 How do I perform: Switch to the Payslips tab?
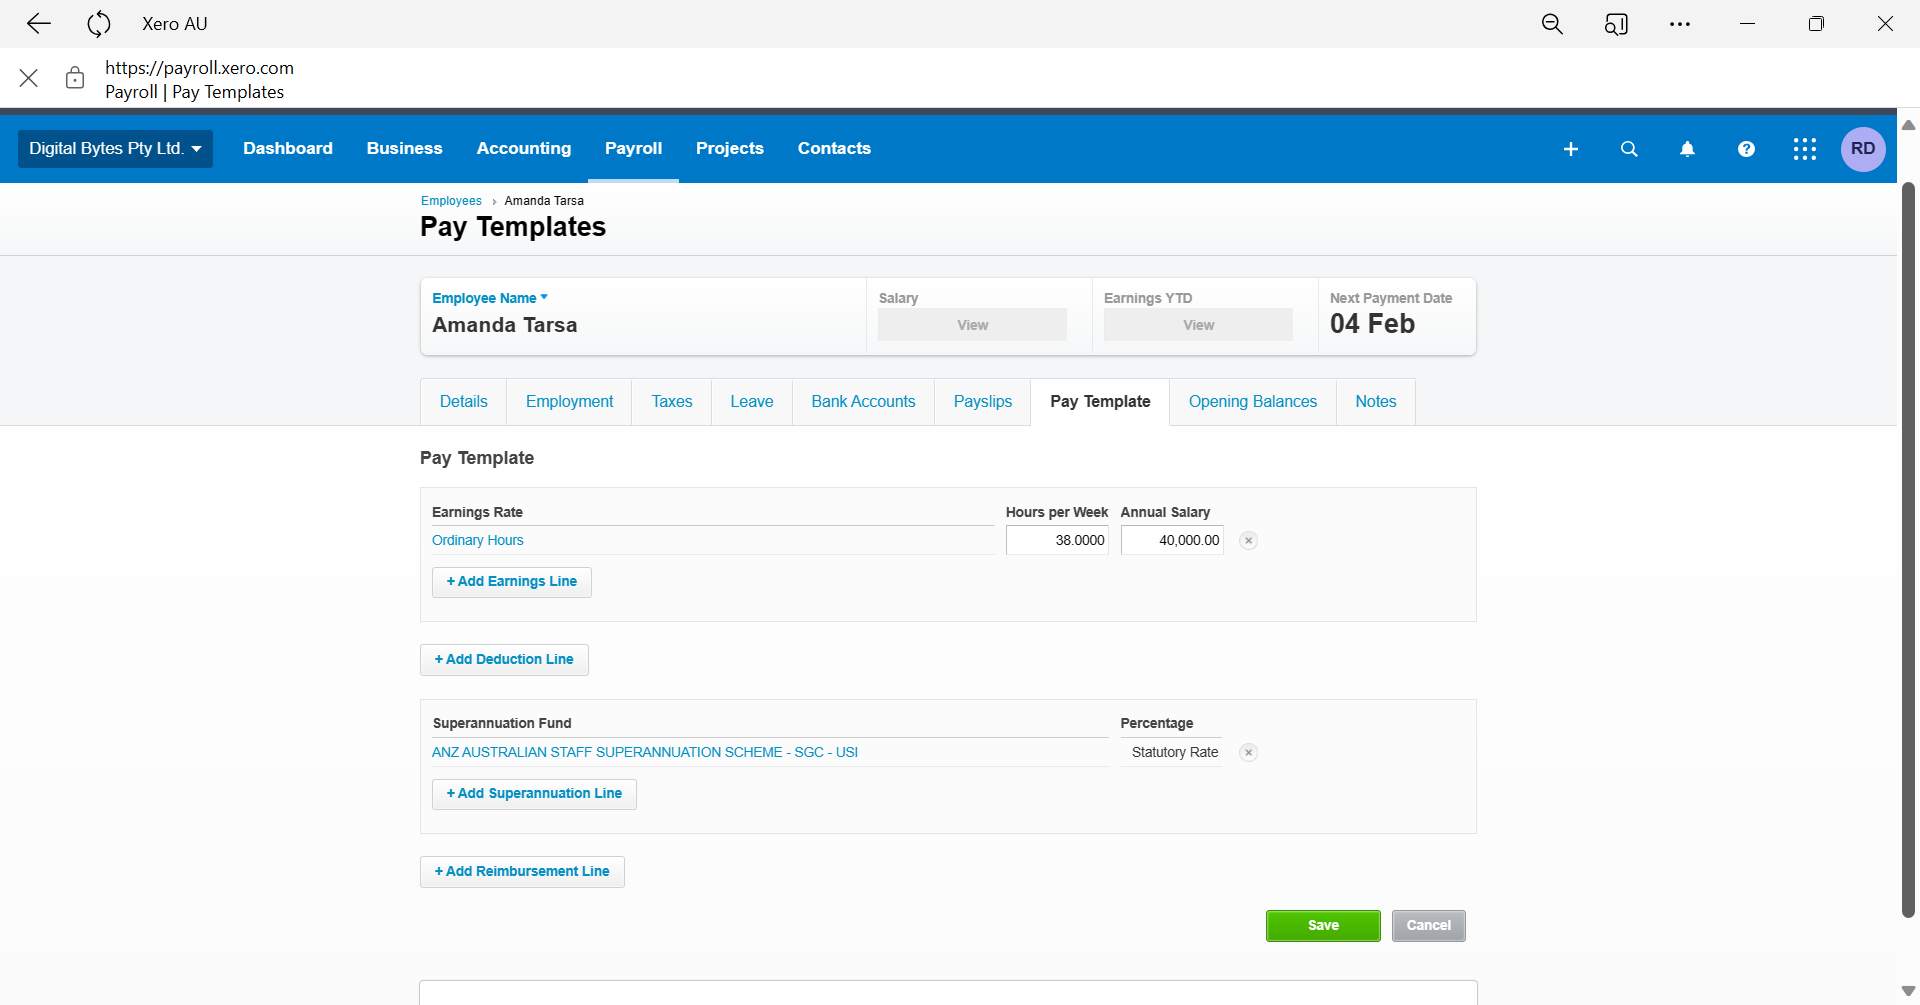[983, 402]
